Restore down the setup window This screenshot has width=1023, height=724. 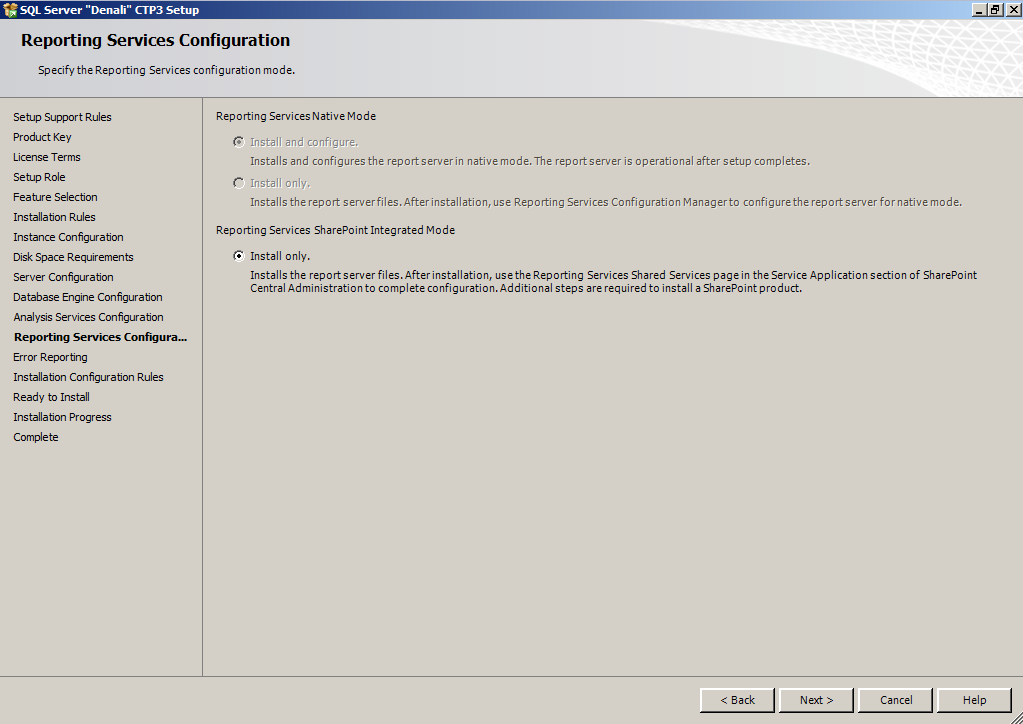tap(994, 9)
